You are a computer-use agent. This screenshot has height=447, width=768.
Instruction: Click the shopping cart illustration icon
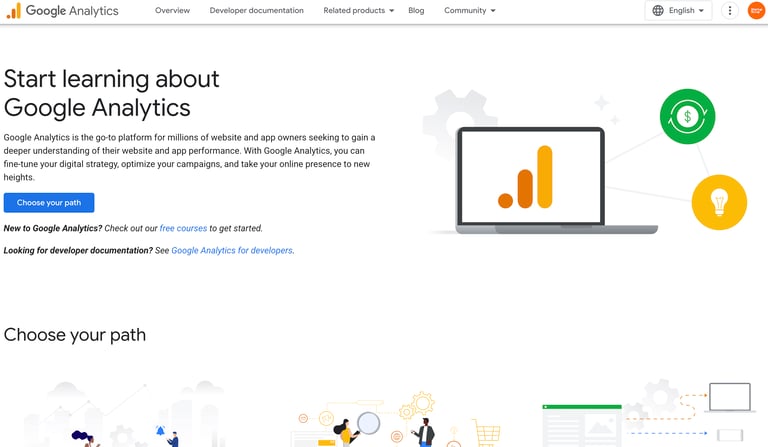click(x=486, y=432)
